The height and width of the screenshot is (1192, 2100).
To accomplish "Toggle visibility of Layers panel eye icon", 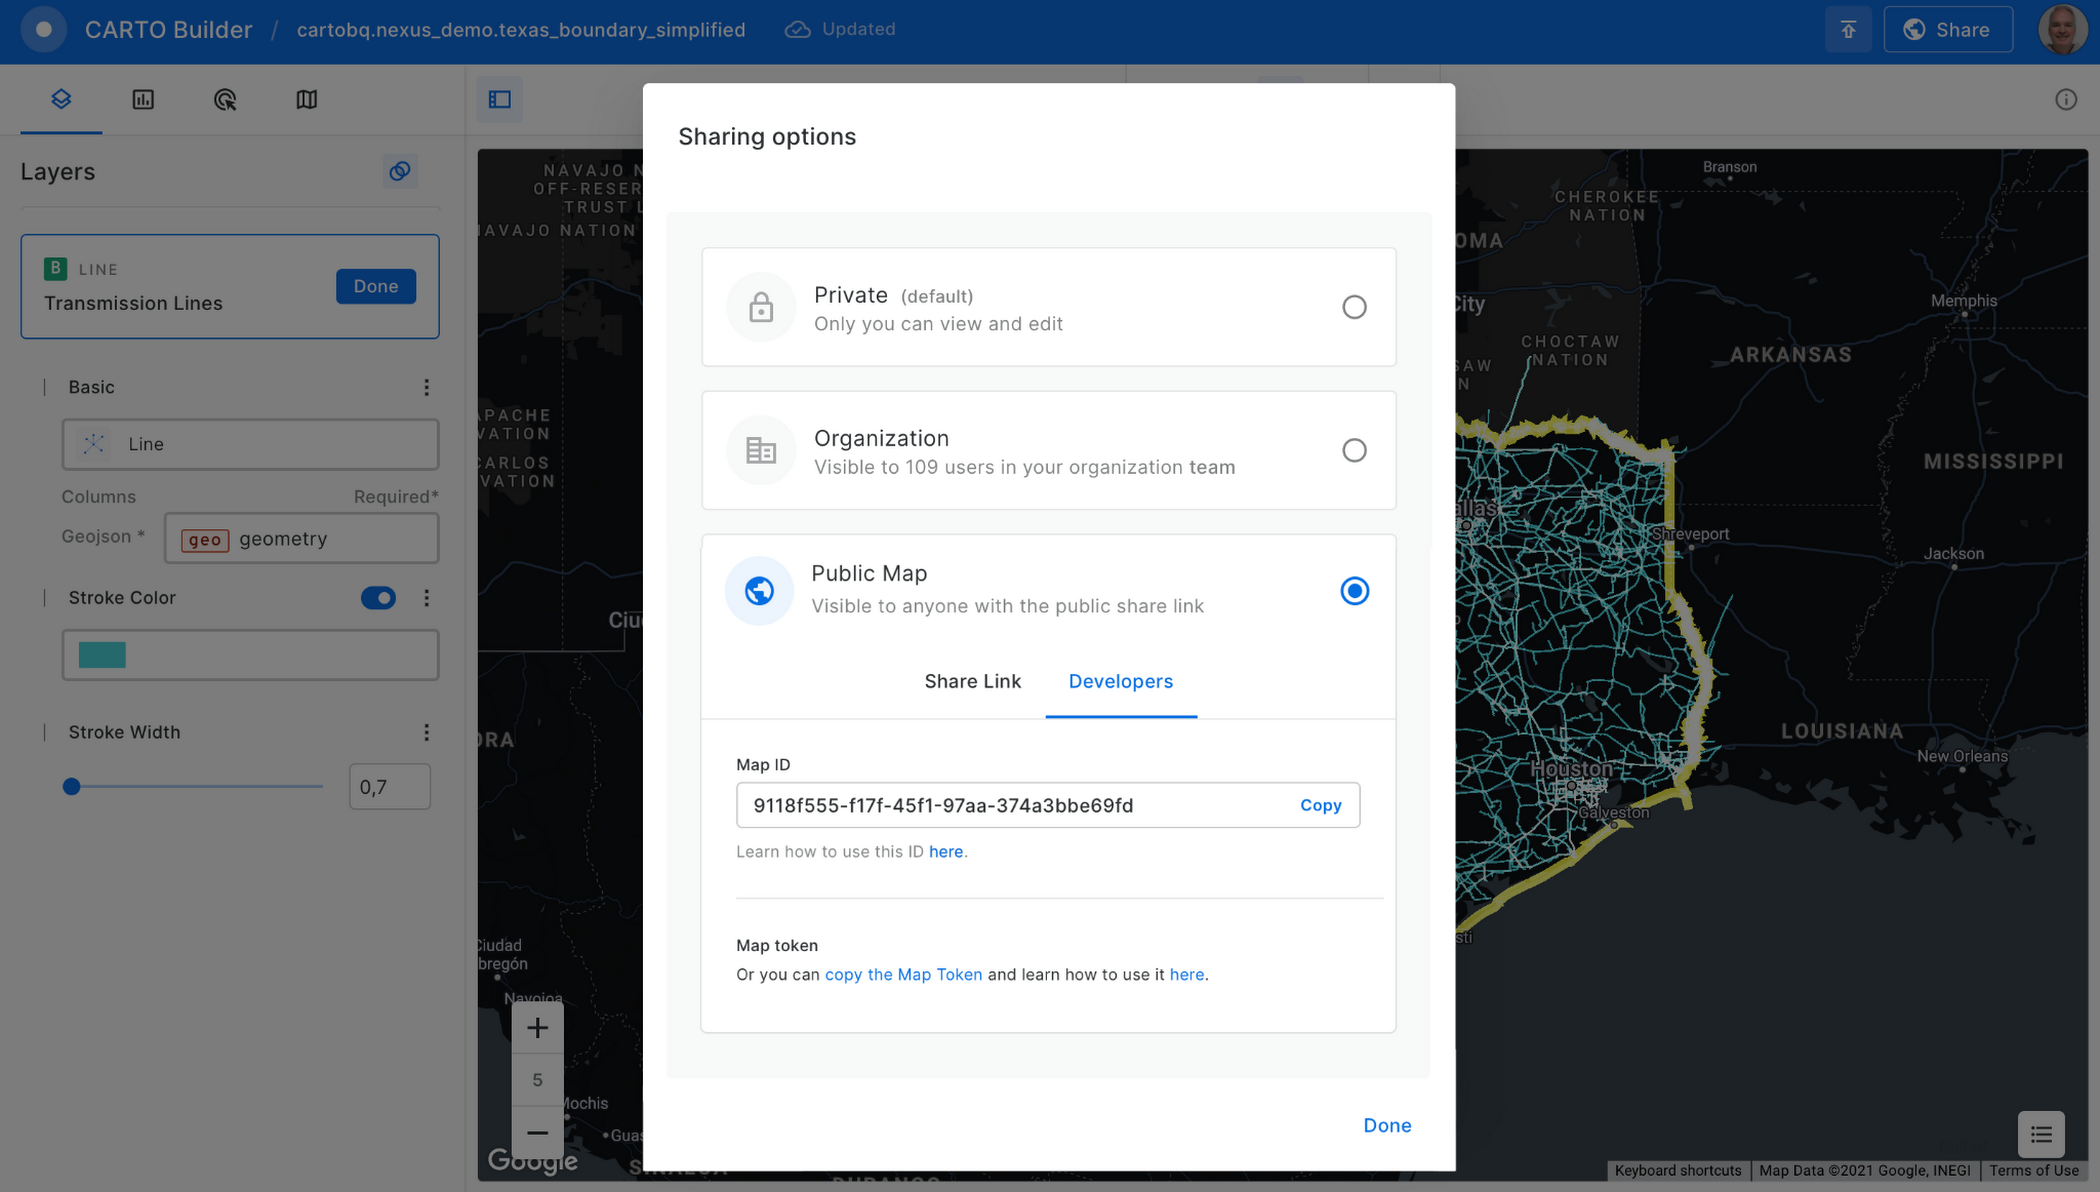I will click(400, 170).
